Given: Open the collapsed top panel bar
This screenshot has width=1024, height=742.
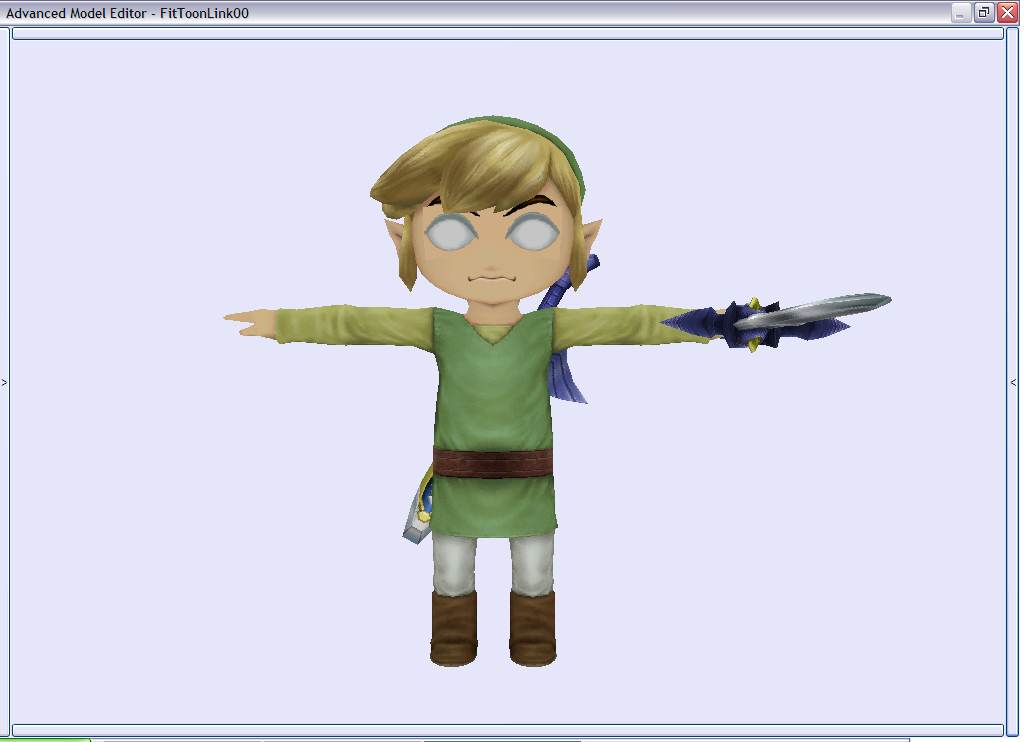Looking at the screenshot, I should [x=507, y=33].
